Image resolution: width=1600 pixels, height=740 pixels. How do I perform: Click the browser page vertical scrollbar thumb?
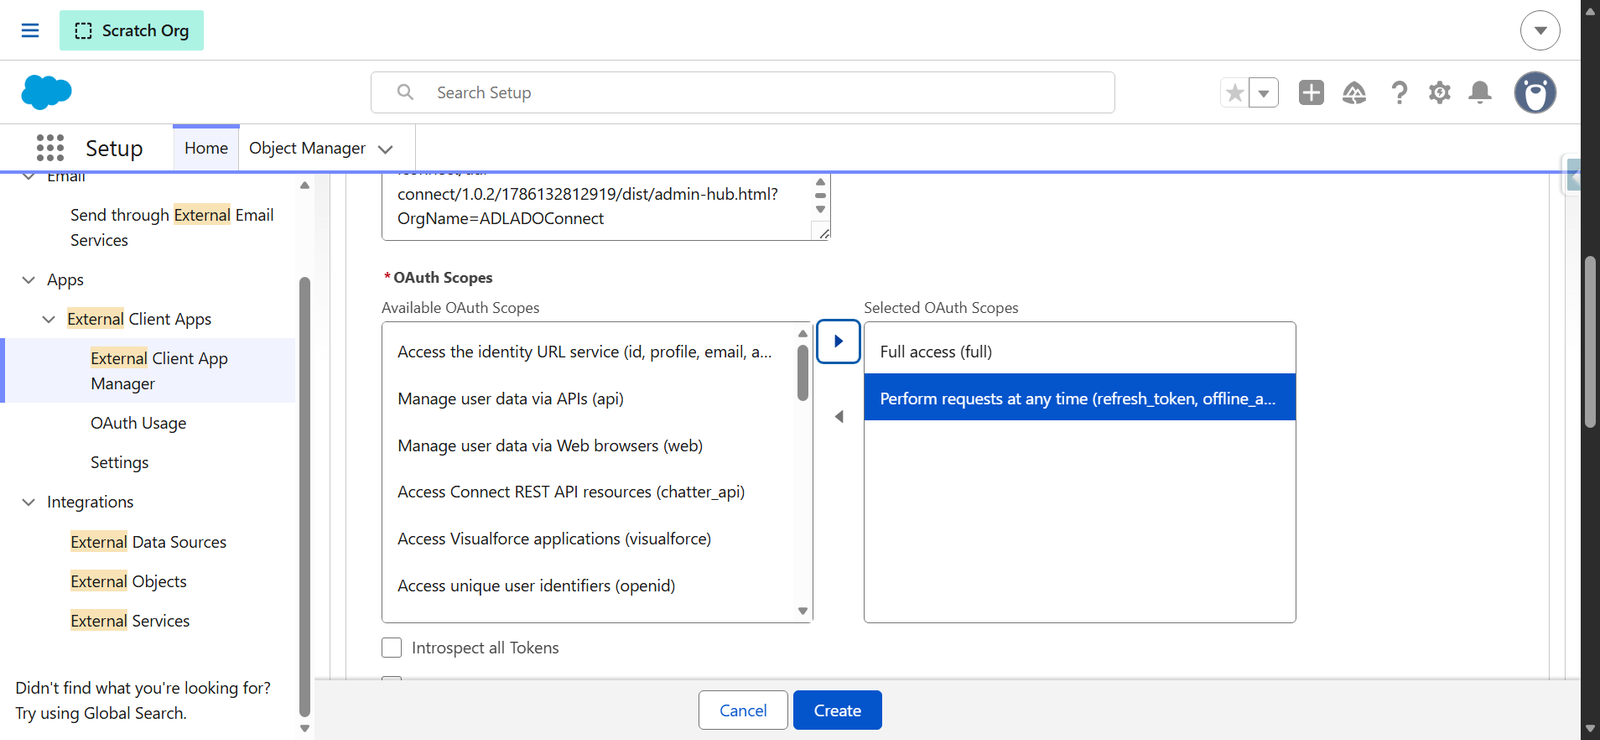click(x=1590, y=342)
